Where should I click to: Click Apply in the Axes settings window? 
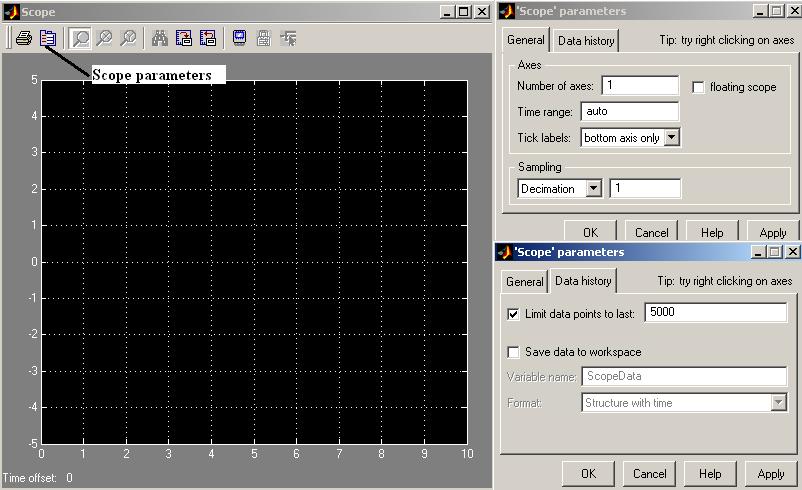(x=772, y=232)
